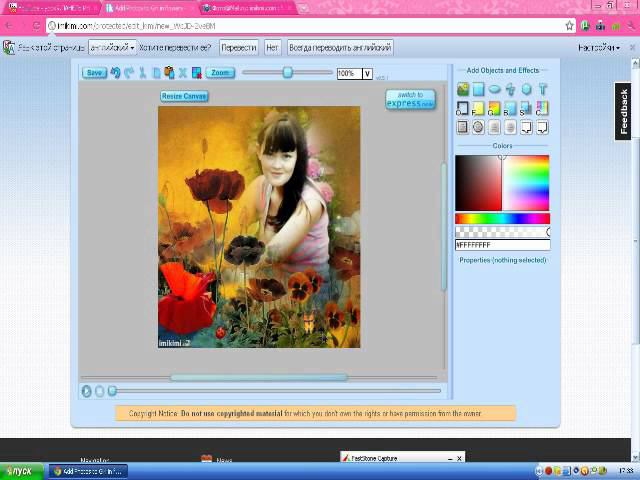The image size is (640, 480).
Task: Click the Нет button in translate bar
Action: tap(272, 48)
